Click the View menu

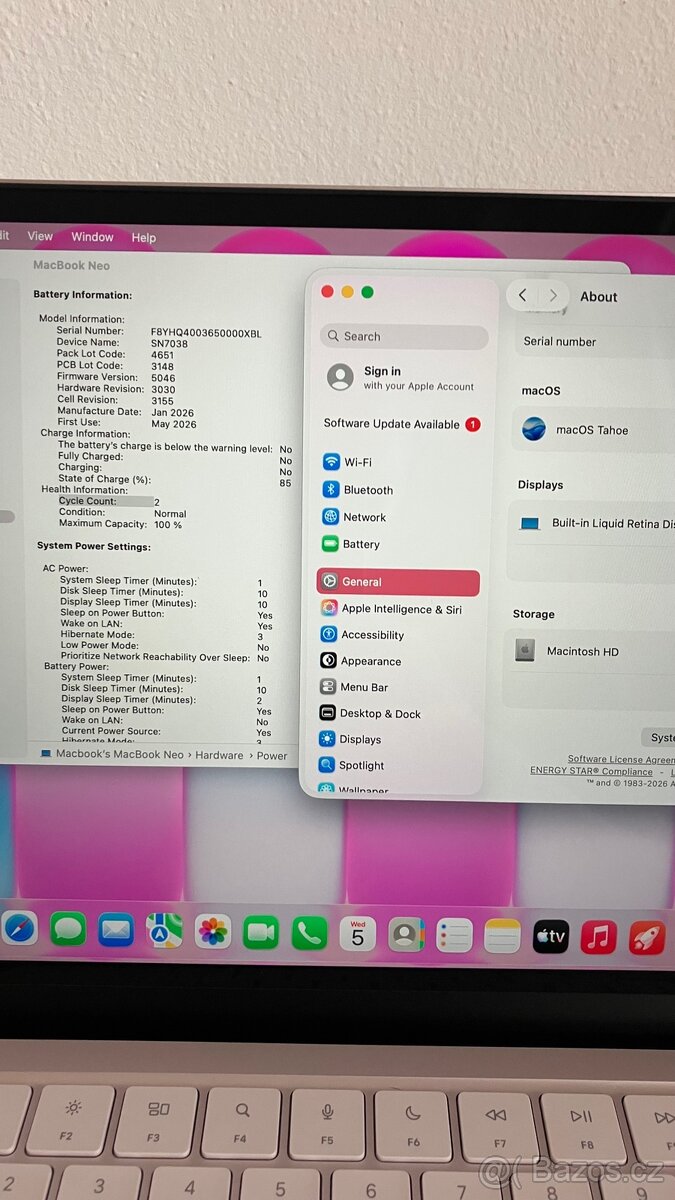(40, 236)
